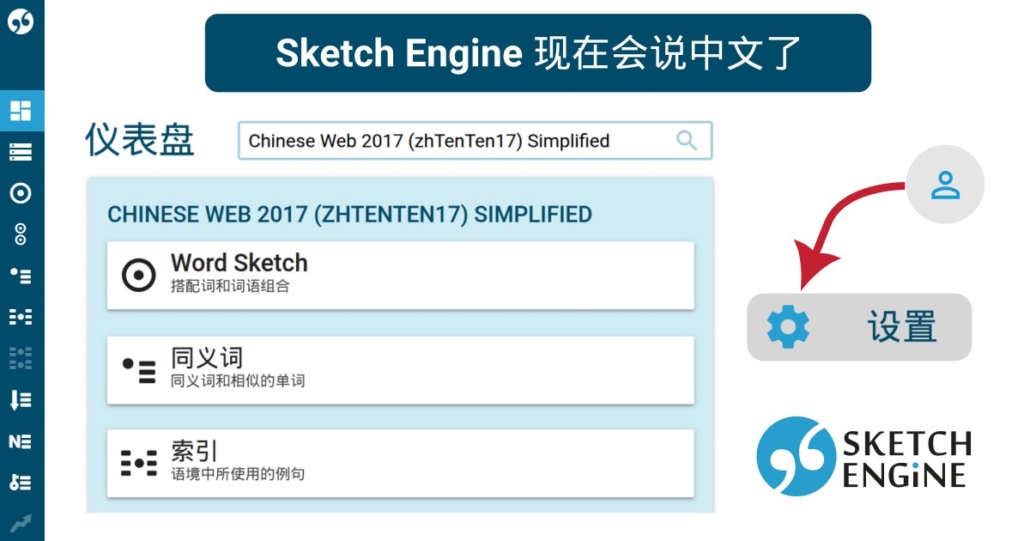Open the 同义词 thesaurus card

tap(400, 370)
